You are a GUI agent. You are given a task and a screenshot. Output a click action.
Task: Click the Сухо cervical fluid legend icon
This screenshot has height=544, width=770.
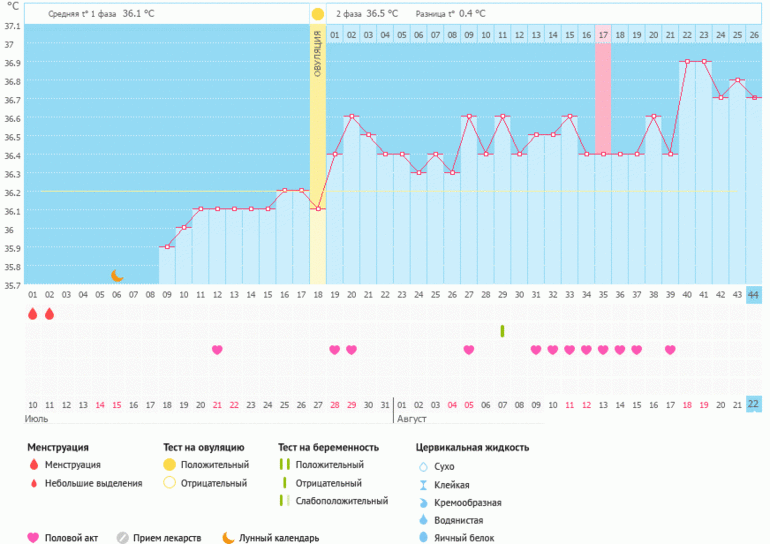tap(422, 466)
